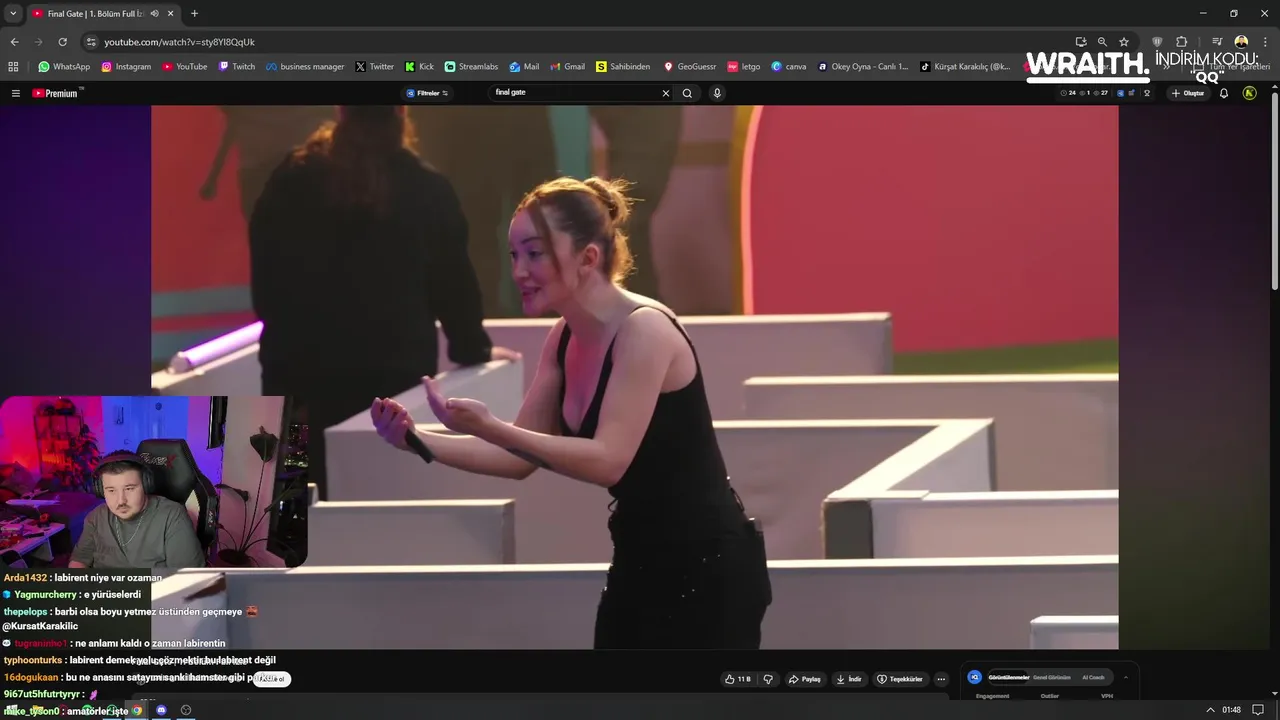1280x720 pixels.
Task: Reload the current page
Action: point(62,42)
